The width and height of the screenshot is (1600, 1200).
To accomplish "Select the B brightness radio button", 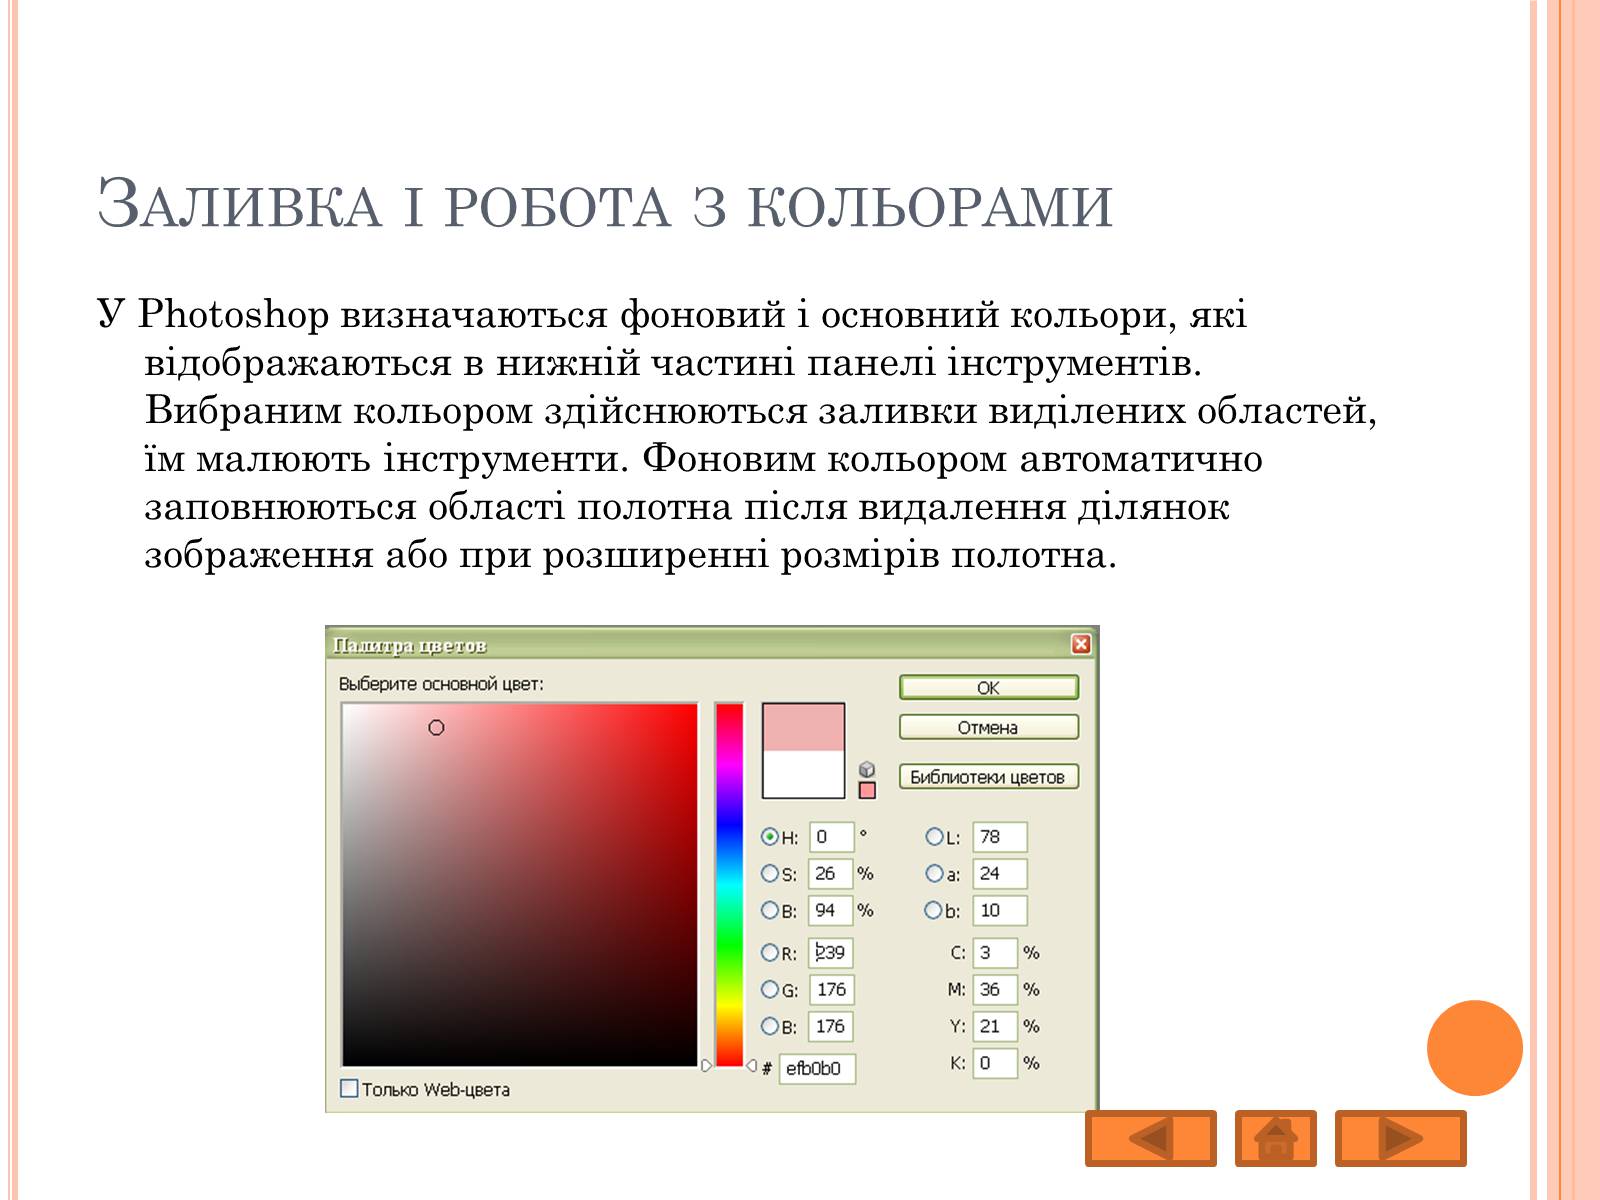I will pos(769,910).
